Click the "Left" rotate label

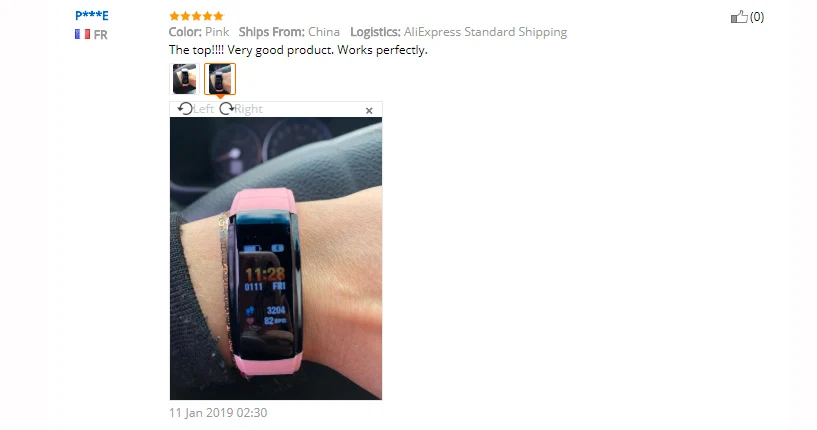tap(203, 109)
